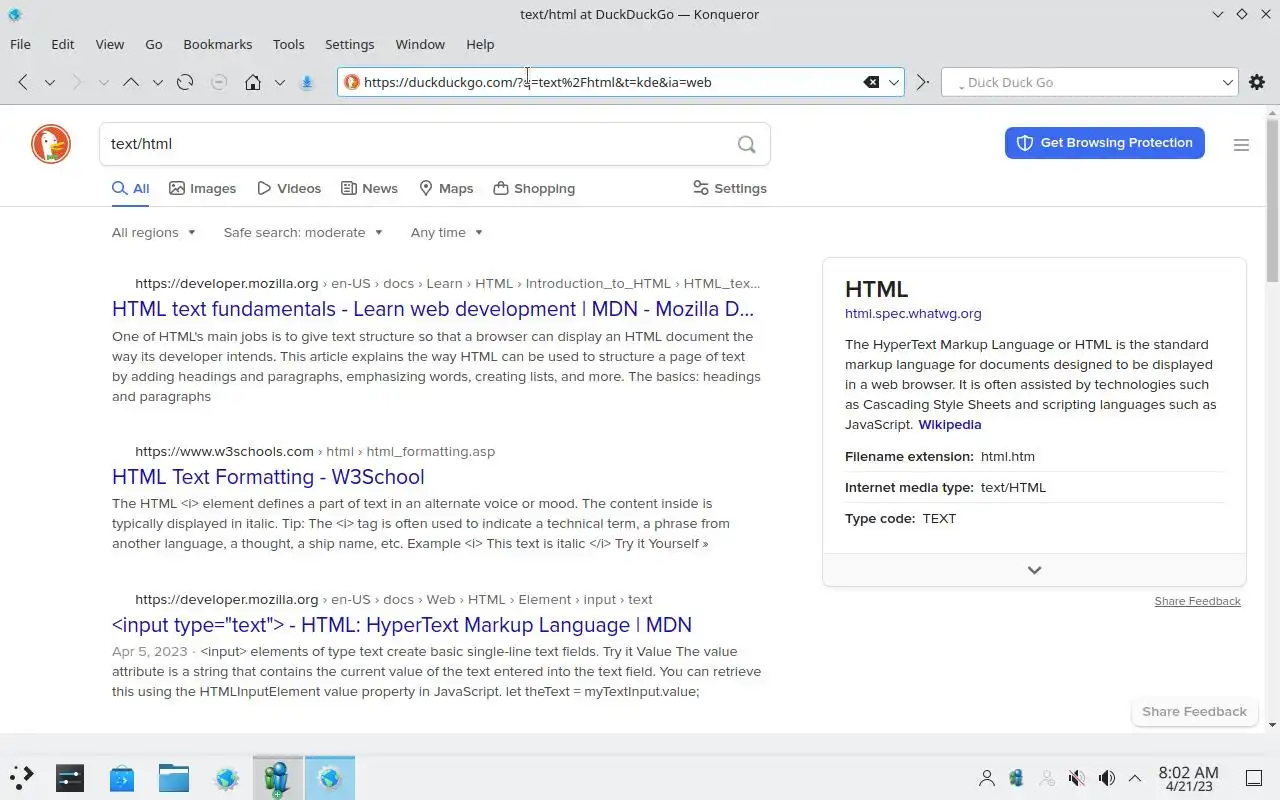Click the show desktop taskbar button

tap(1253, 777)
